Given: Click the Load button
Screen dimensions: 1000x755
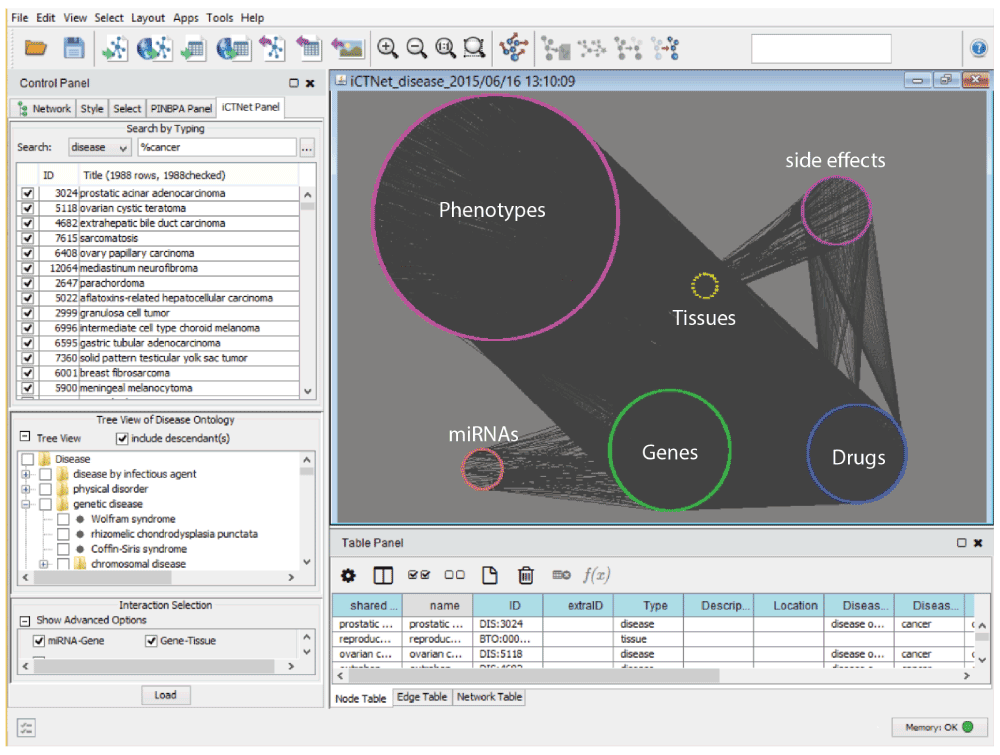Looking at the screenshot, I should tap(165, 695).
